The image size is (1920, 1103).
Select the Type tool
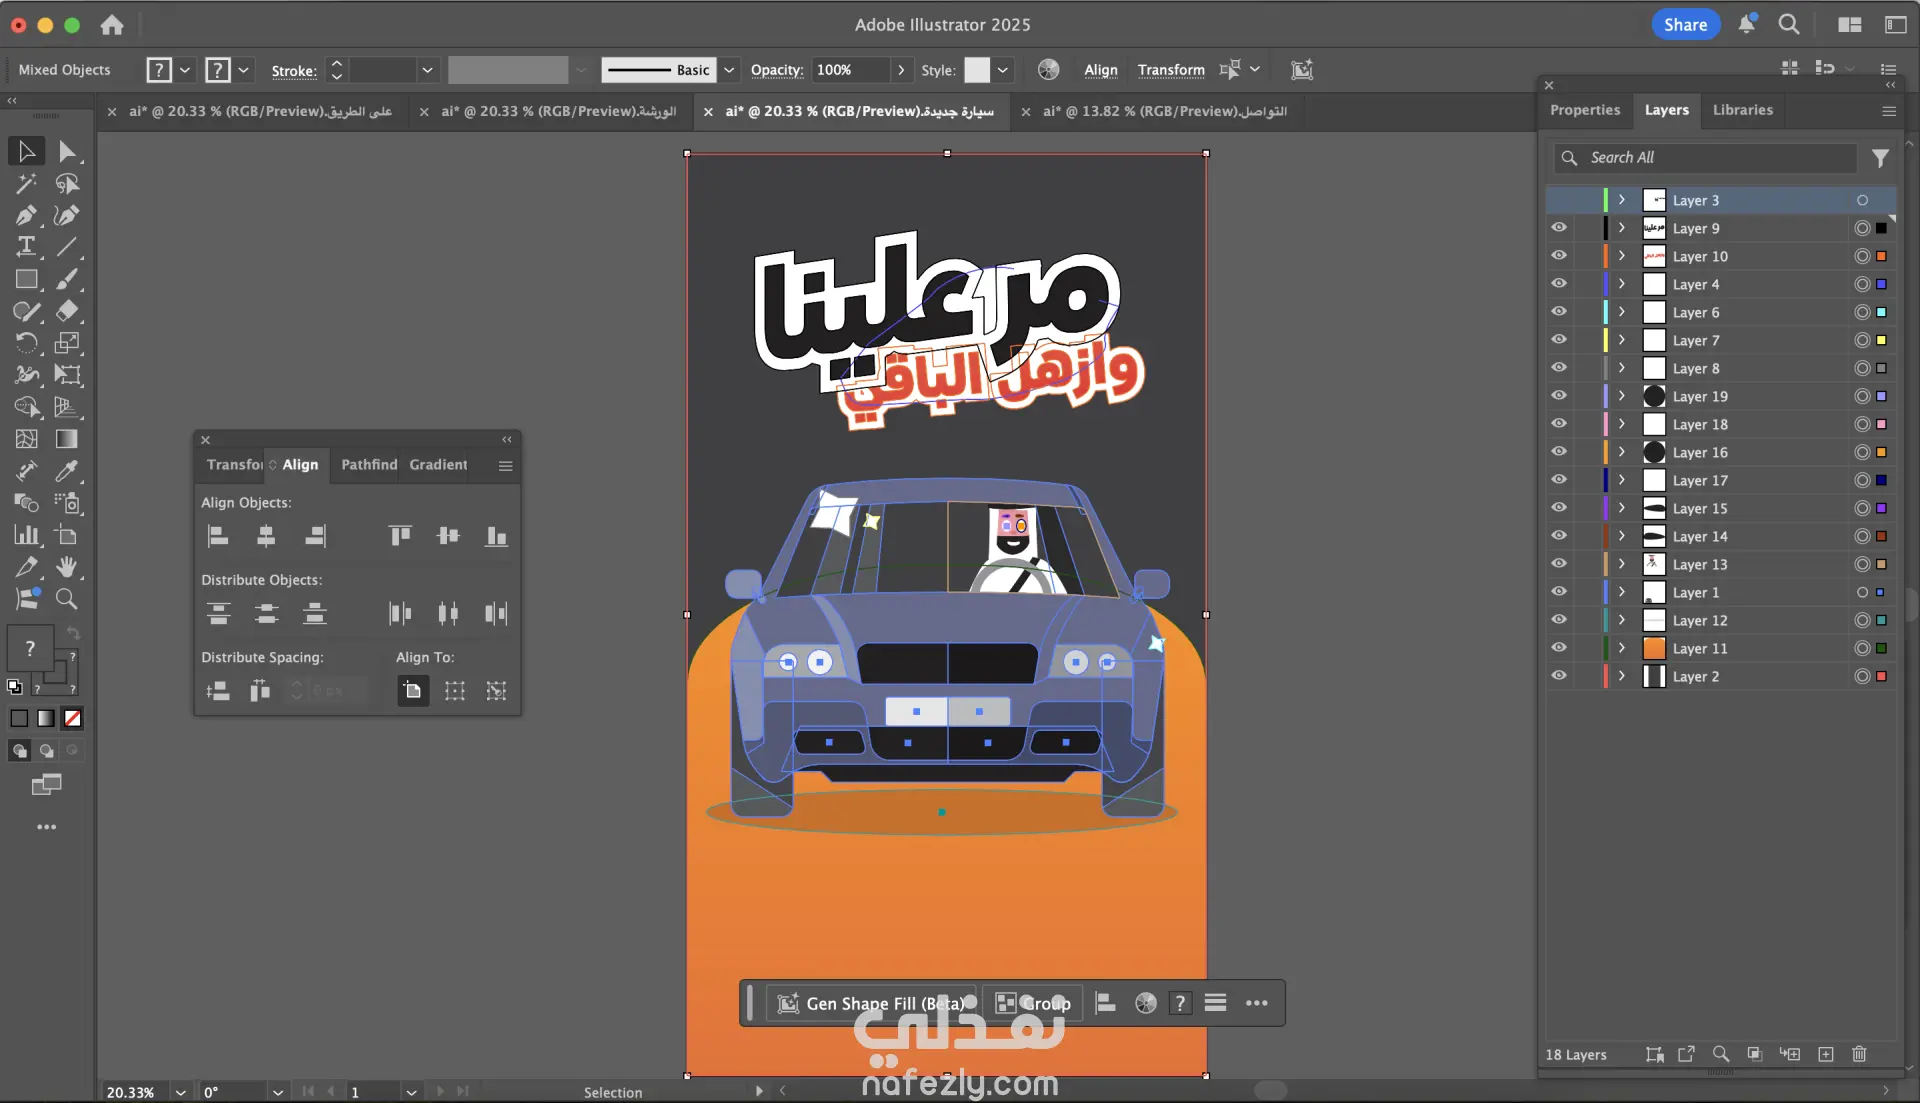[x=26, y=247]
